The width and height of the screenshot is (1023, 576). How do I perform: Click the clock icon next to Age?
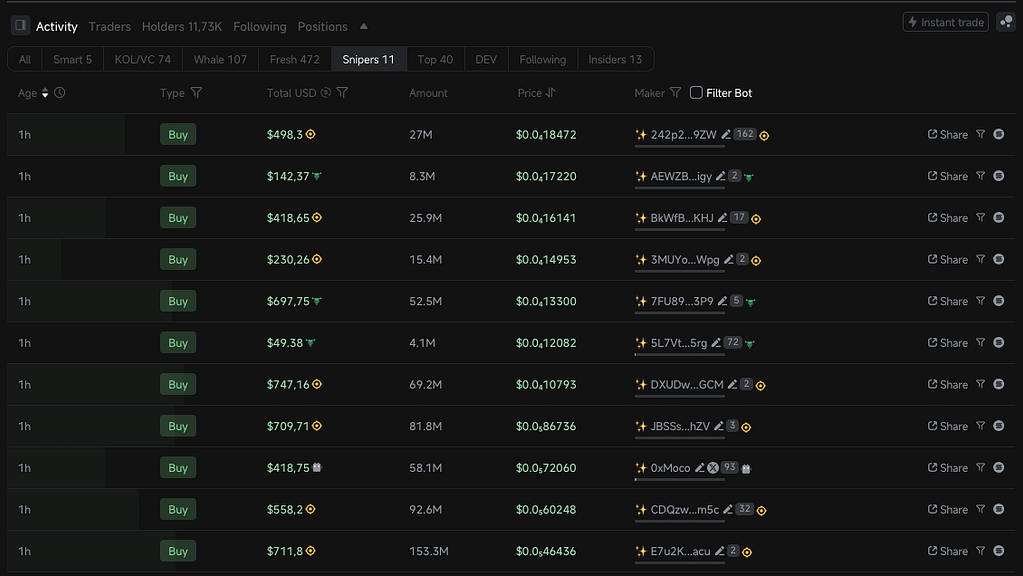pos(60,93)
